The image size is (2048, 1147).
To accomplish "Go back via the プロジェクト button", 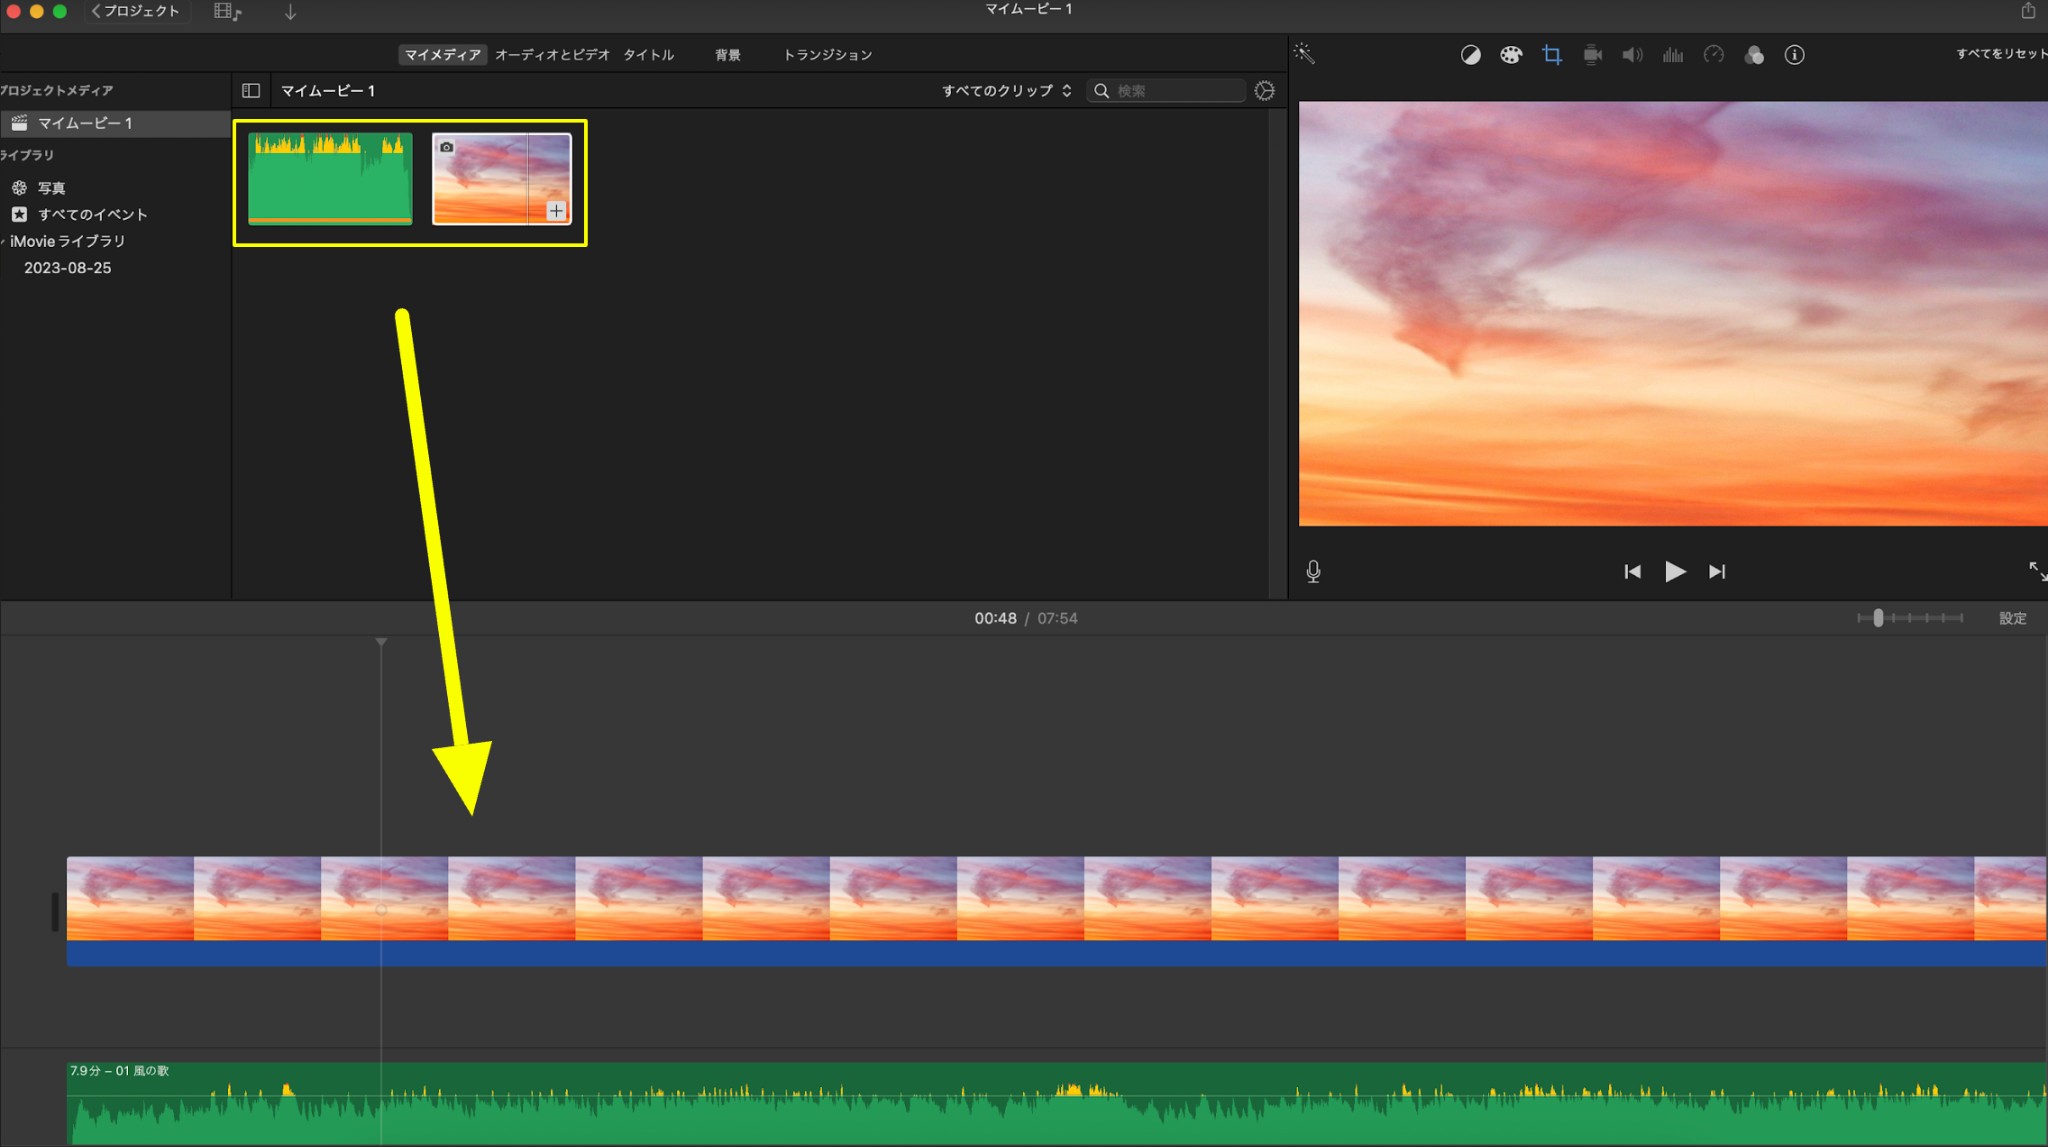I will [x=135, y=11].
